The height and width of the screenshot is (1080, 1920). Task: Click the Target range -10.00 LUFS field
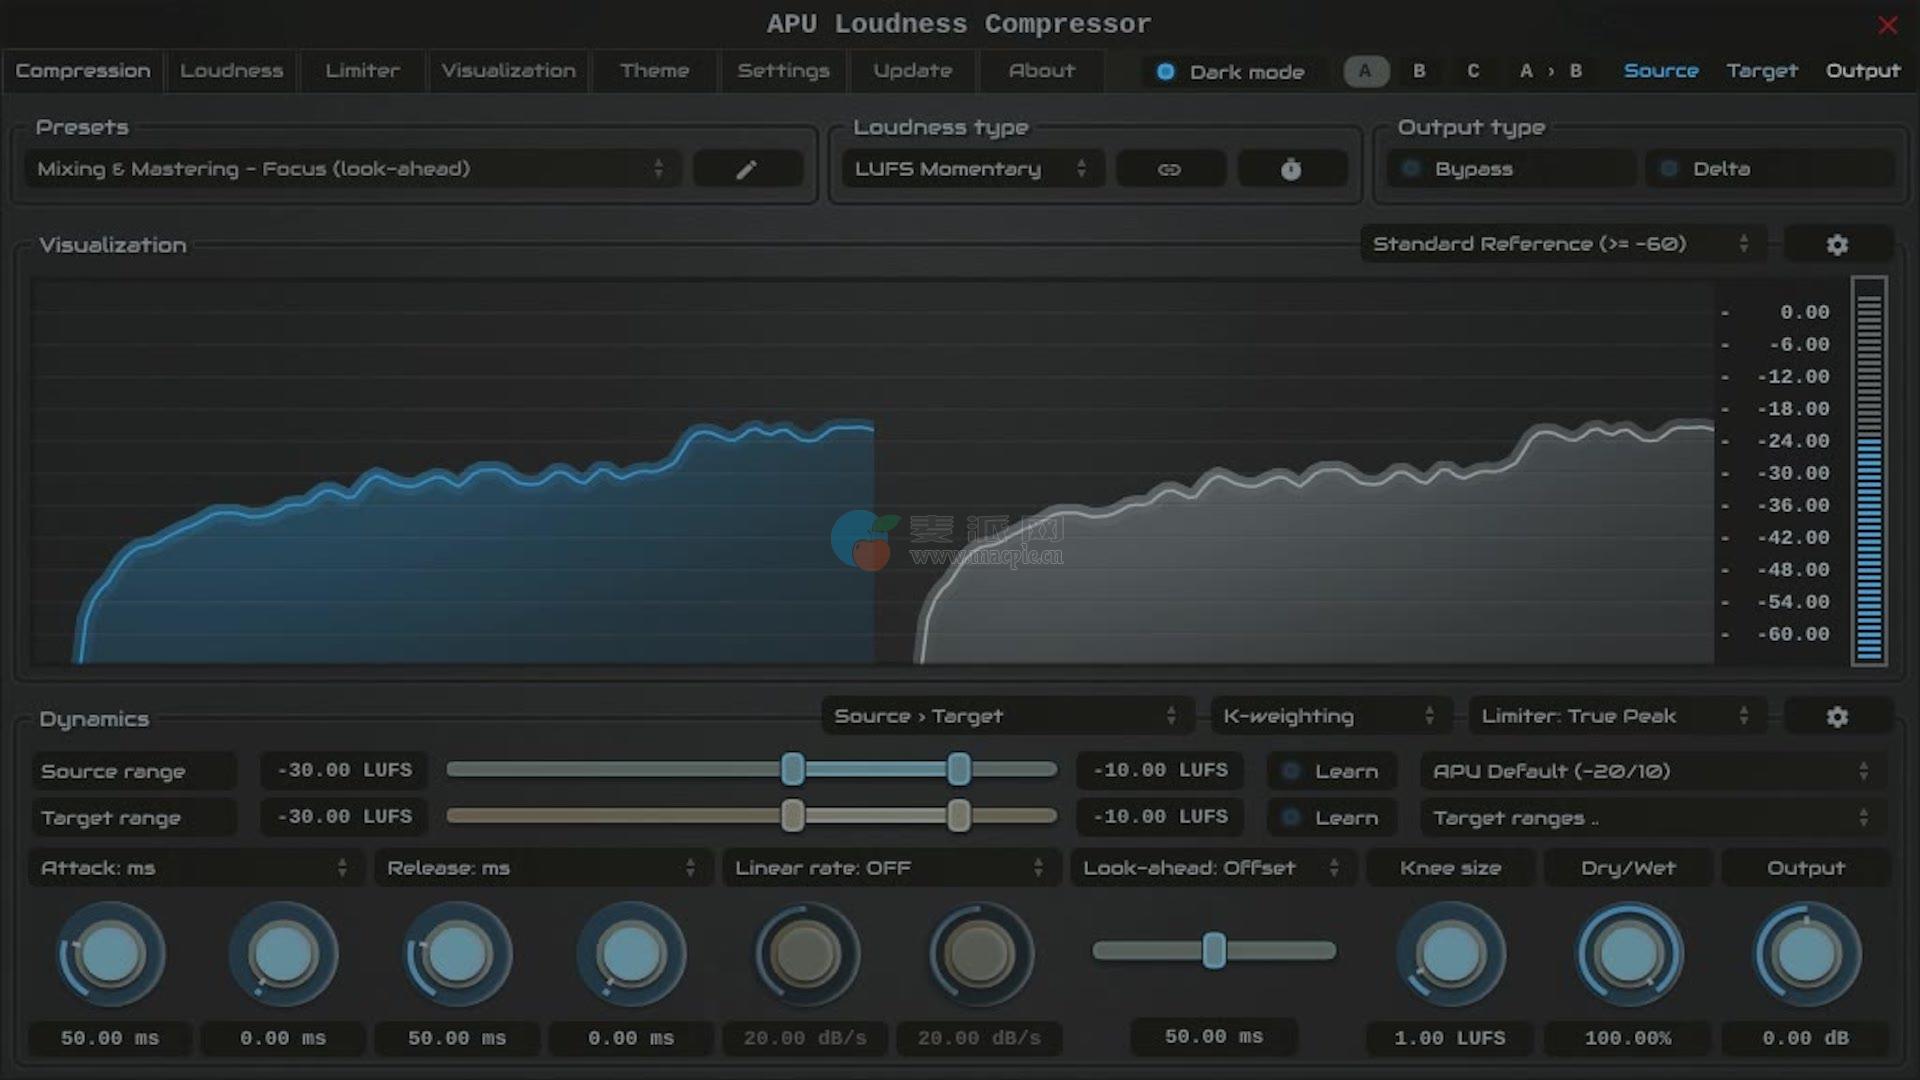1160,818
